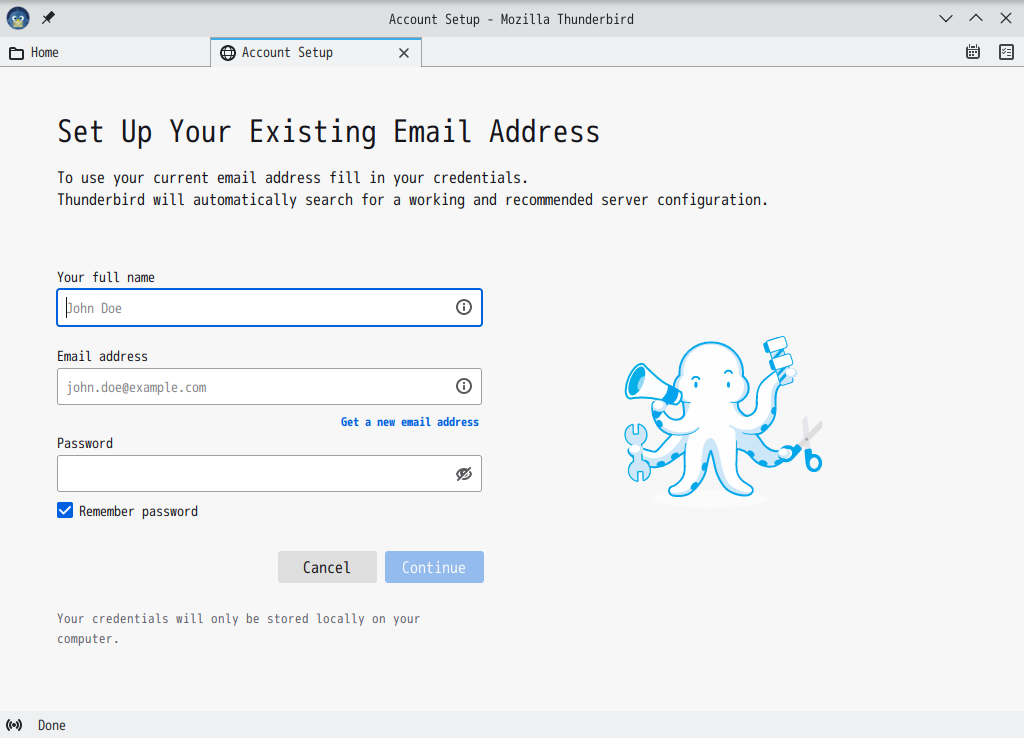Click the Cancel button
The height and width of the screenshot is (738, 1024).
pos(327,567)
